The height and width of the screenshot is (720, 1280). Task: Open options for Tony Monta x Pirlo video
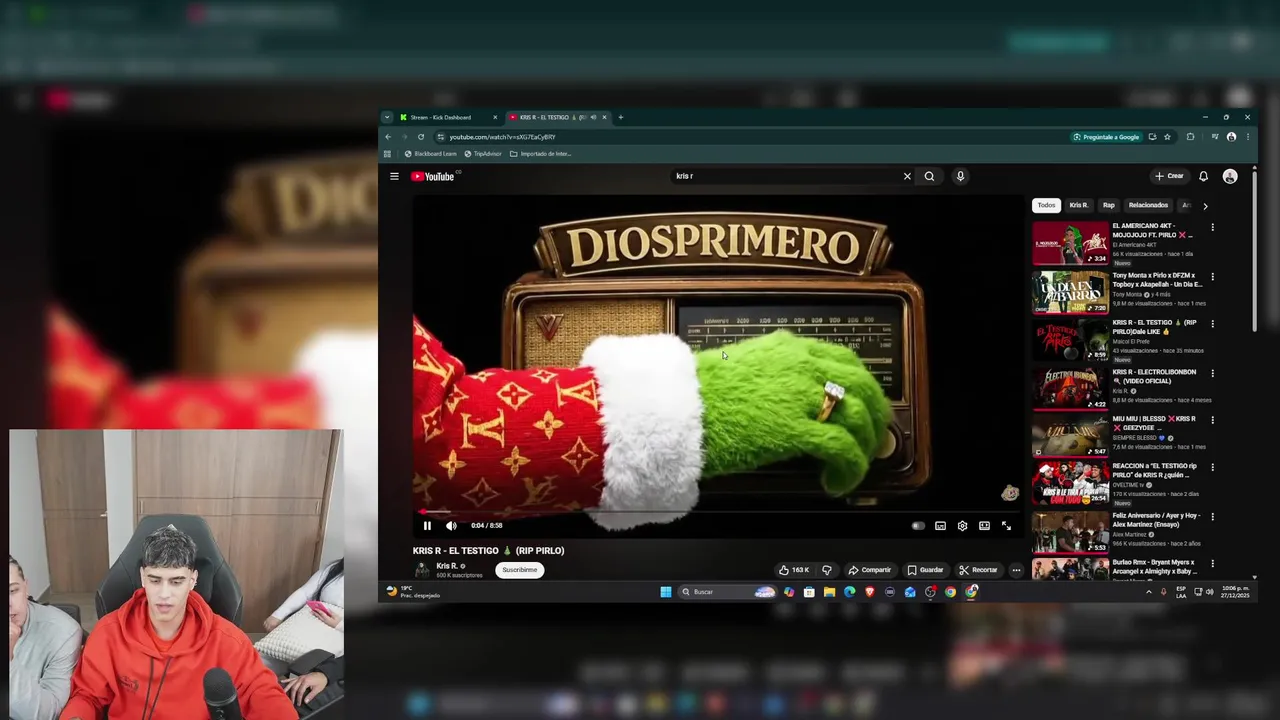coord(1212,276)
